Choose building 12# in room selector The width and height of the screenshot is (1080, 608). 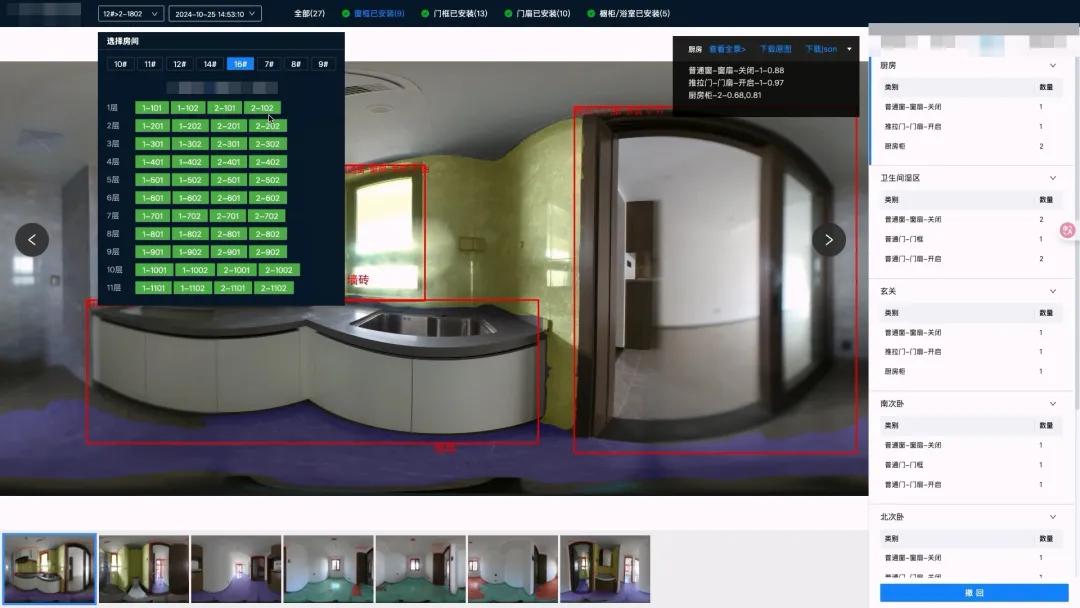pyautogui.click(x=179, y=64)
